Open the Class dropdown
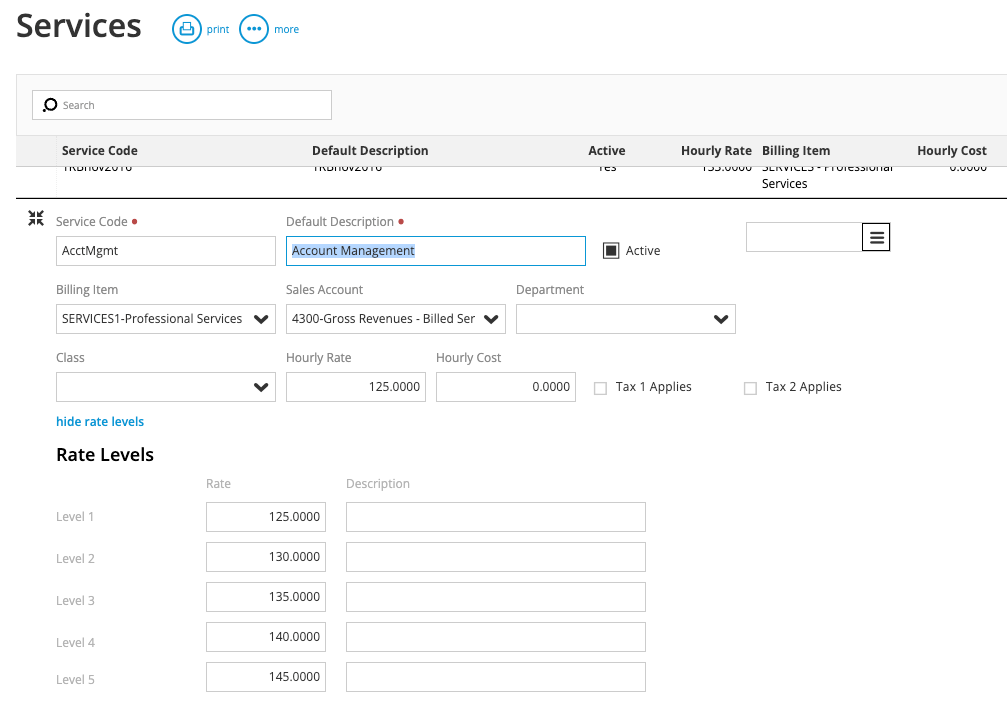The image size is (1007, 702). [261, 387]
